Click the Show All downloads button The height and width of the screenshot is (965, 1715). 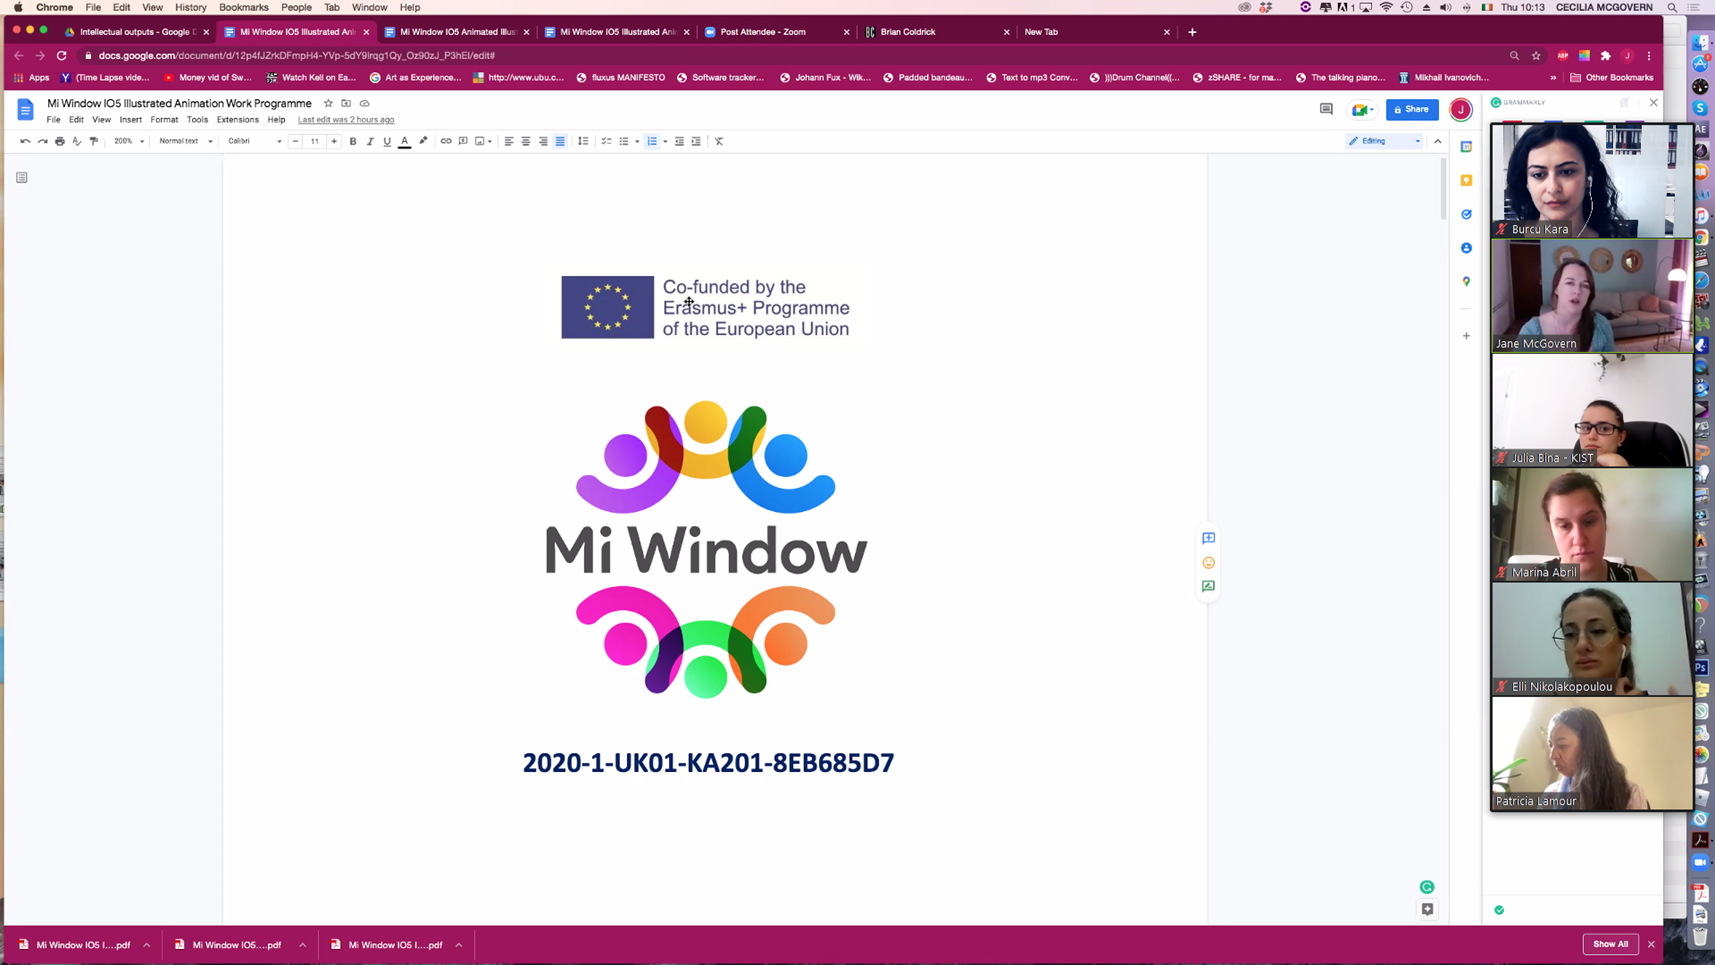click(1609, 944)
